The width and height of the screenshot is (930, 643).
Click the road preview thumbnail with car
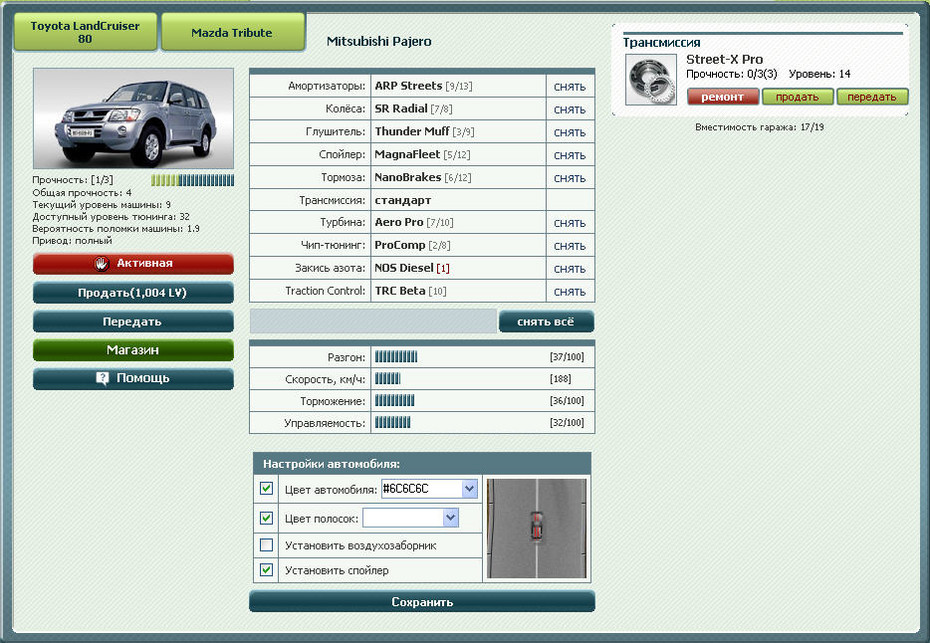click(536, 529)
